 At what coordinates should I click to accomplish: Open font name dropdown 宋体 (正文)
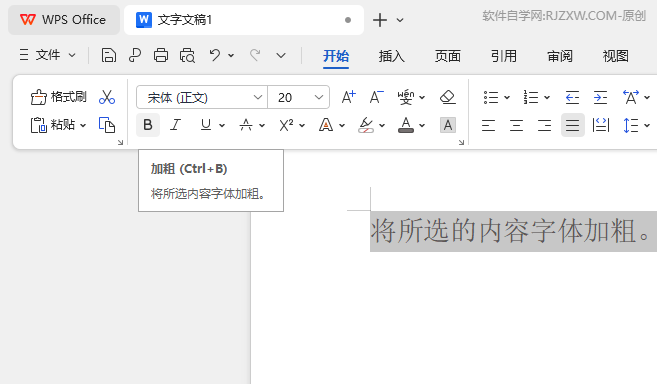[x=202, y=97]
